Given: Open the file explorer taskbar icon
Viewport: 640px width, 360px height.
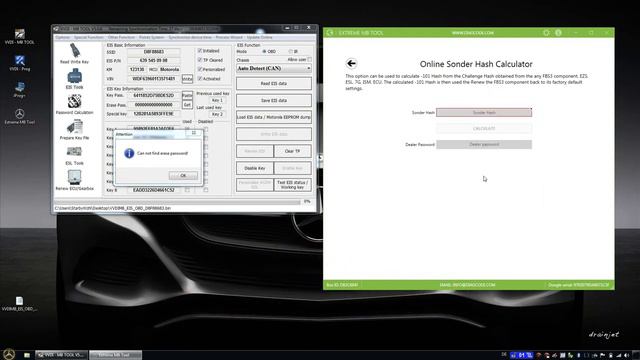Looking at the screenshot, I should pyautogui.click(x=27, y=355).
